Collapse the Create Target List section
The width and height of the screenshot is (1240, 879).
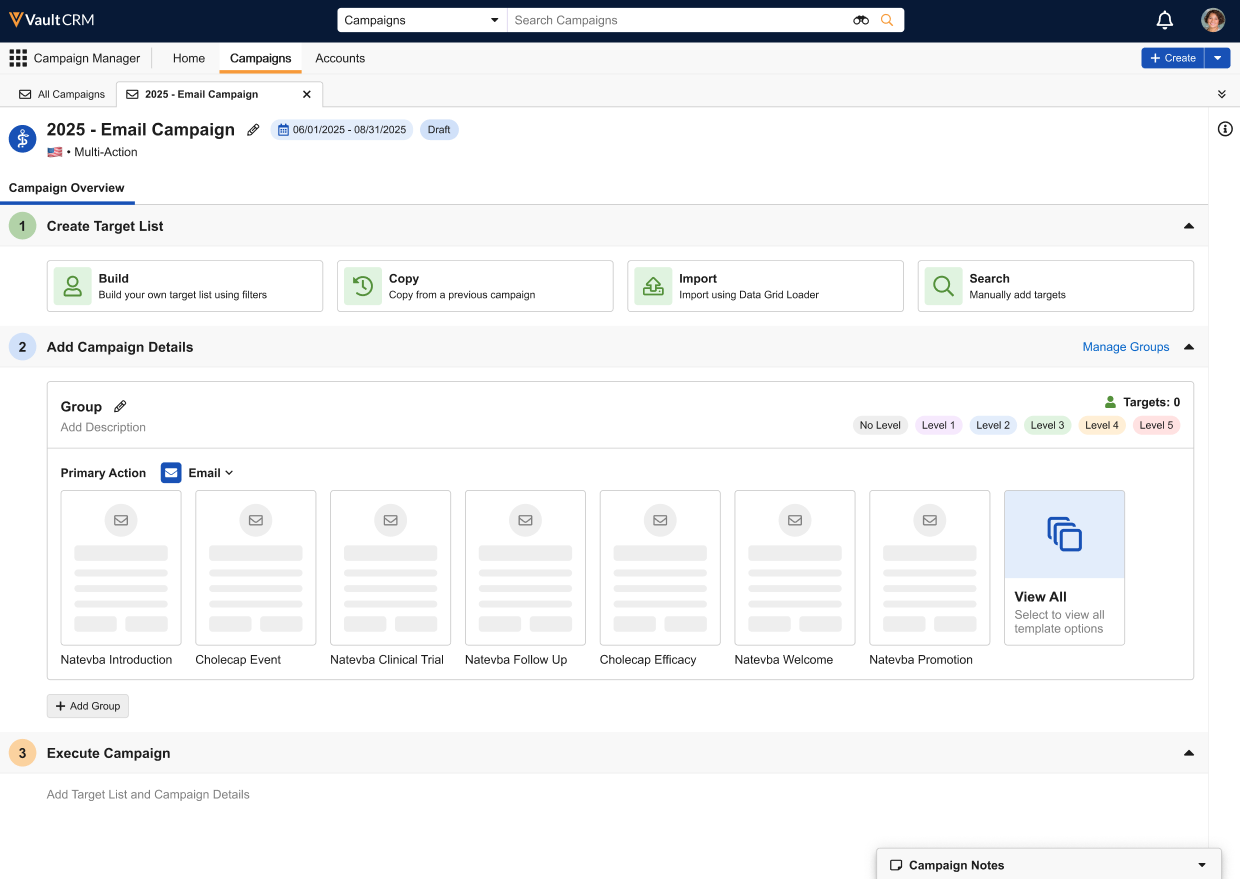[x=1189, y=226]
